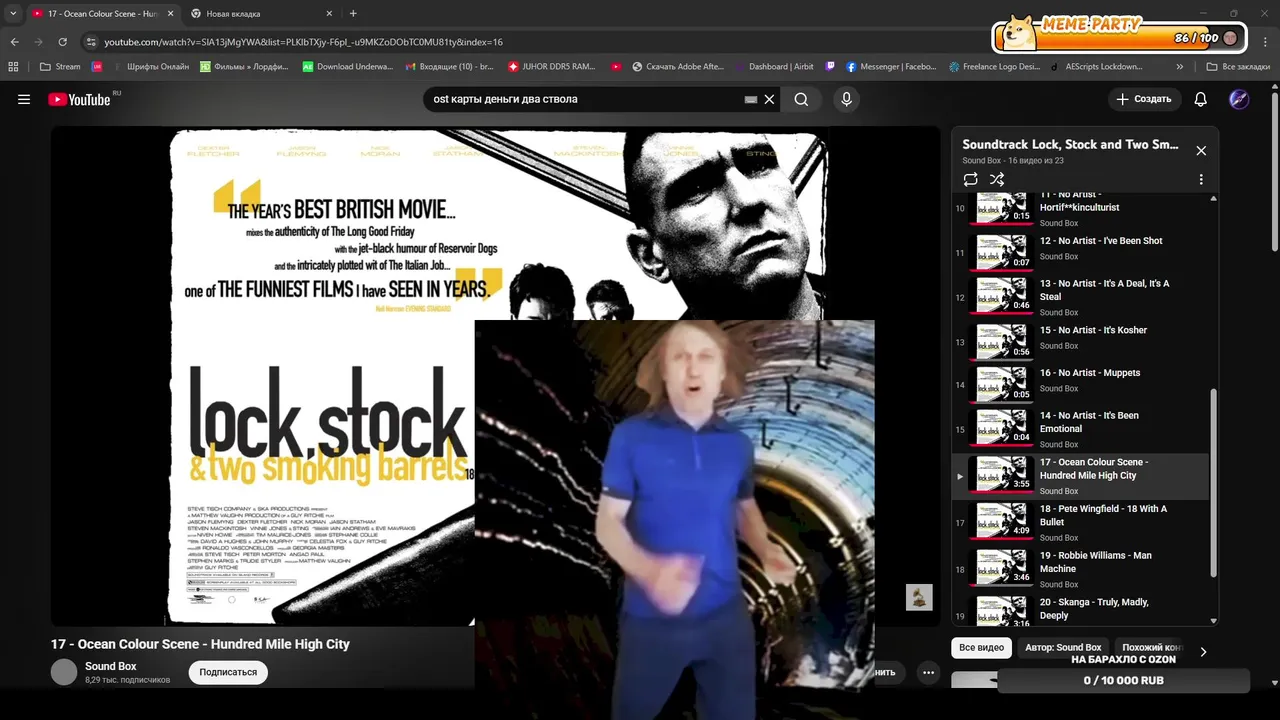Open the Chrome apps grid in bookmarks bar

click(x=13, y=67)
